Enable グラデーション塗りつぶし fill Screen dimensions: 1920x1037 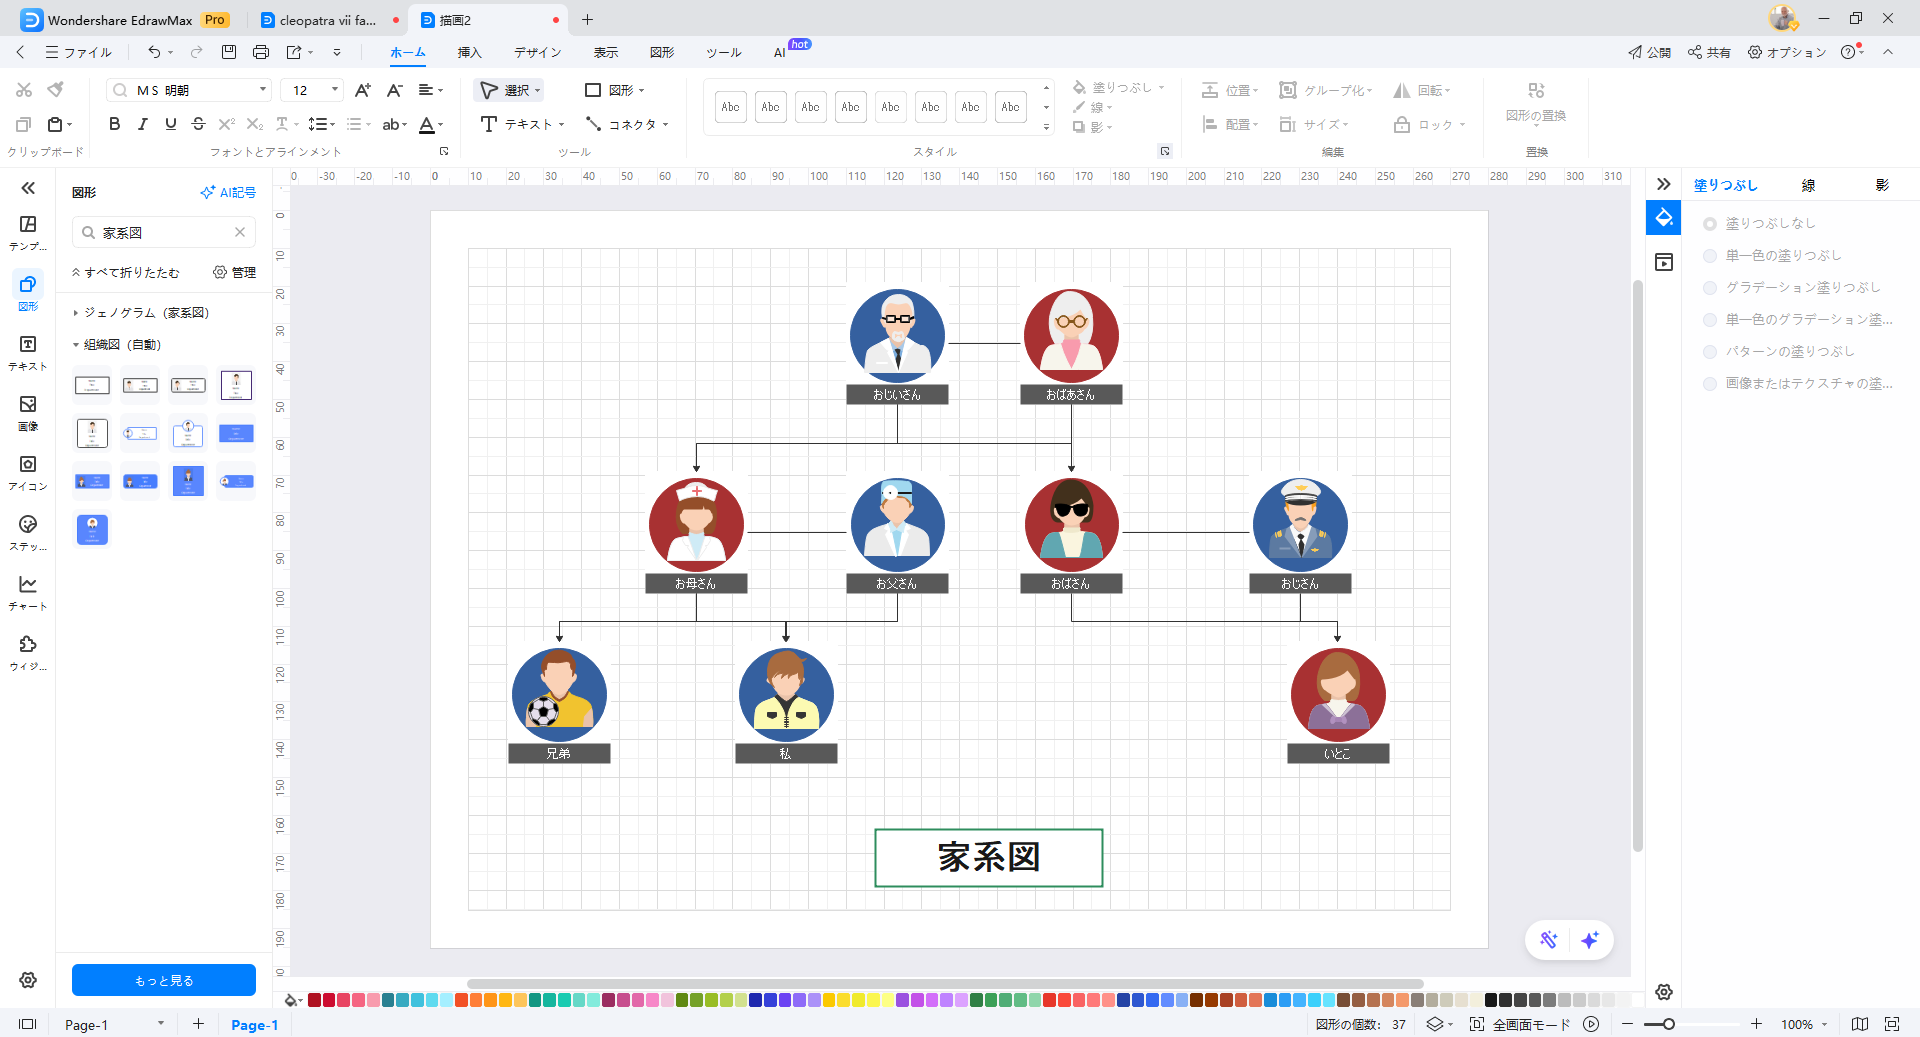point(1710,287)
